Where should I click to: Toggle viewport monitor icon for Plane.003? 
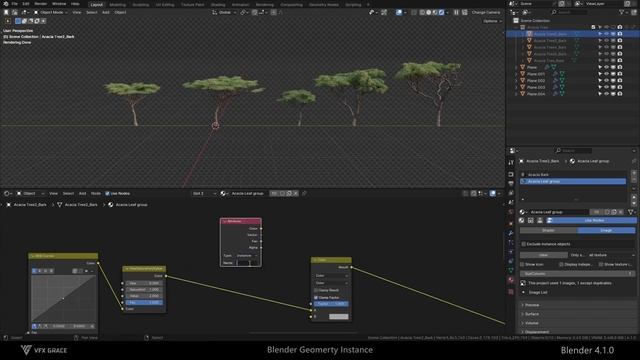point(613,87)
